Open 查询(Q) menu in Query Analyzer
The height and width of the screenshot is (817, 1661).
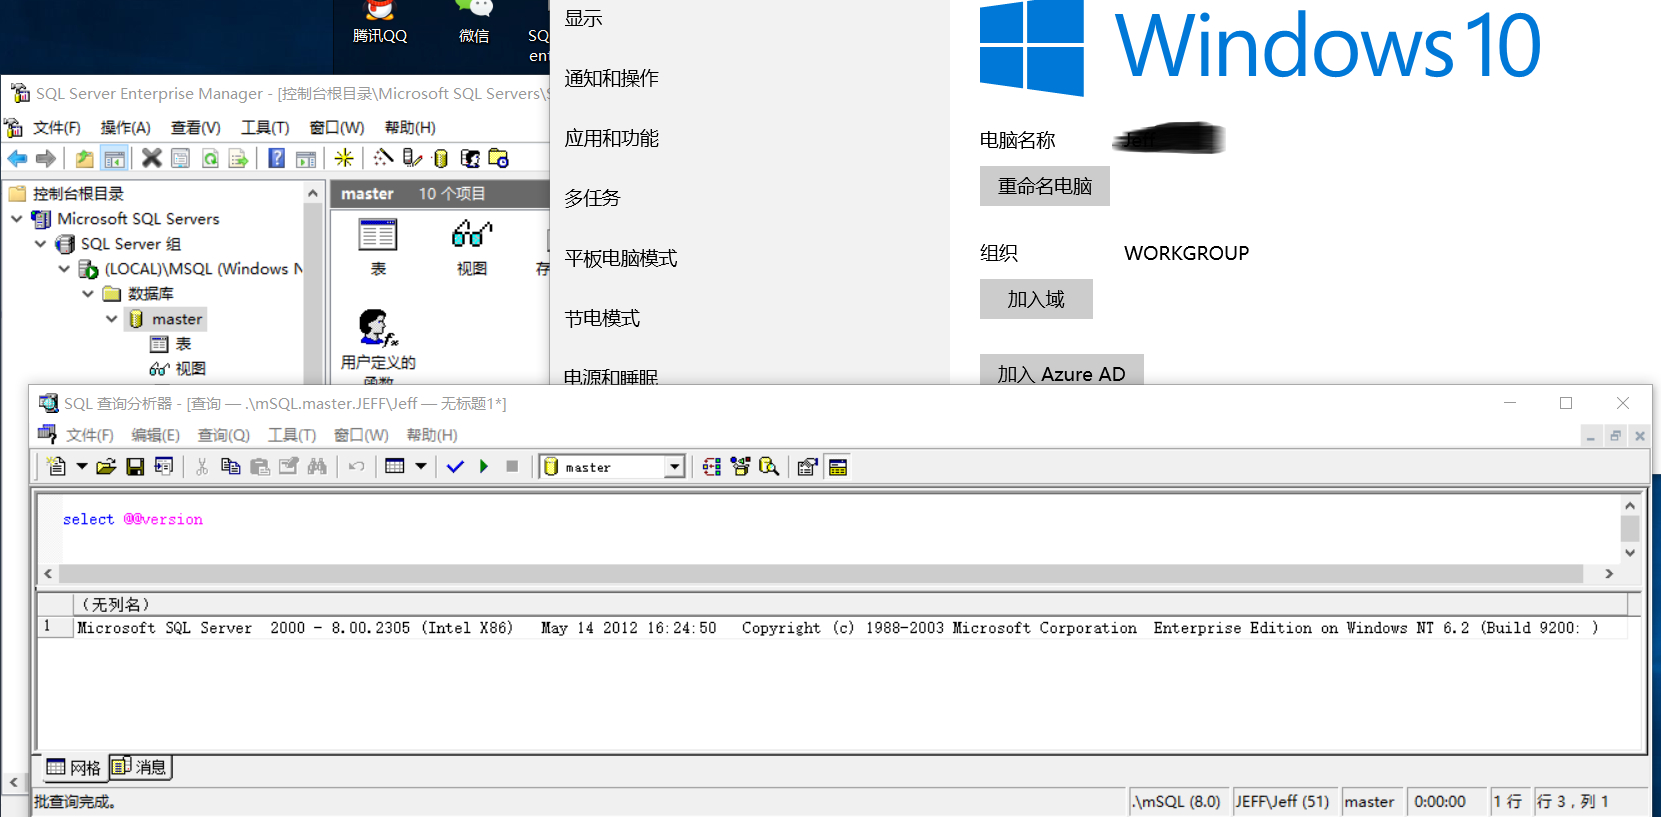pos(223,435)
